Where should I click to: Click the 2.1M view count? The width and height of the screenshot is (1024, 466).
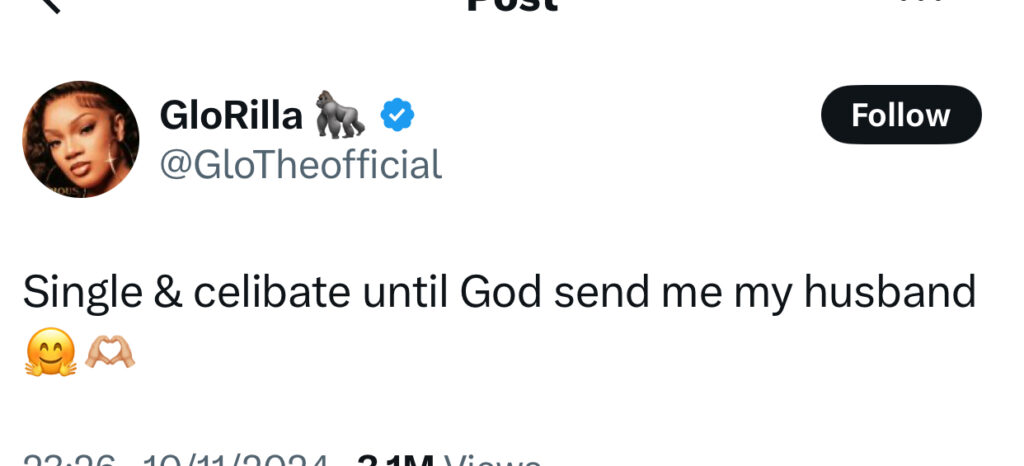[395, 461]
